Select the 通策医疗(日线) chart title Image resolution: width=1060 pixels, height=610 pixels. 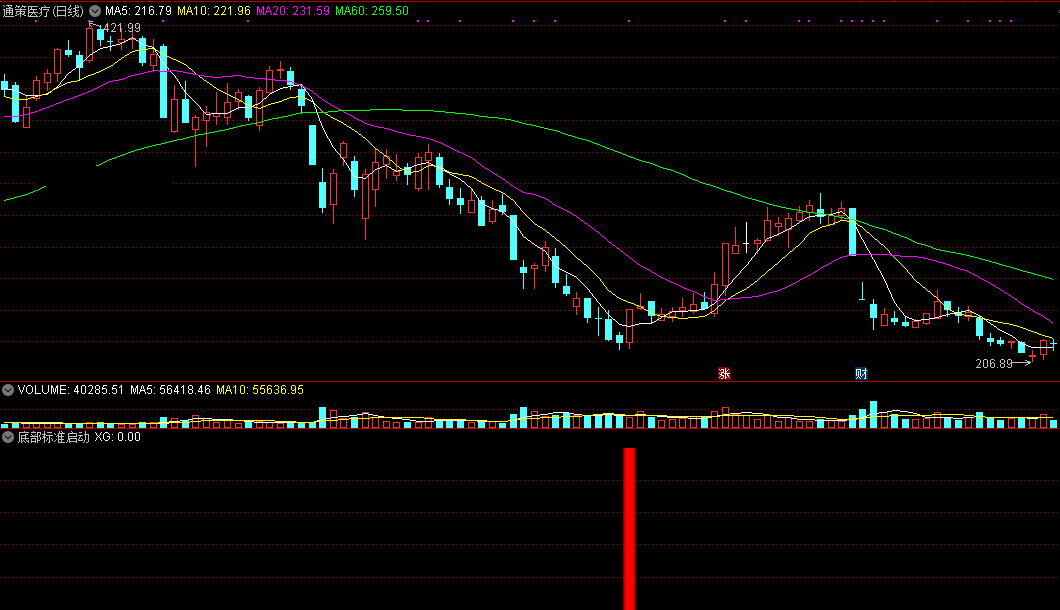[43, 11]
